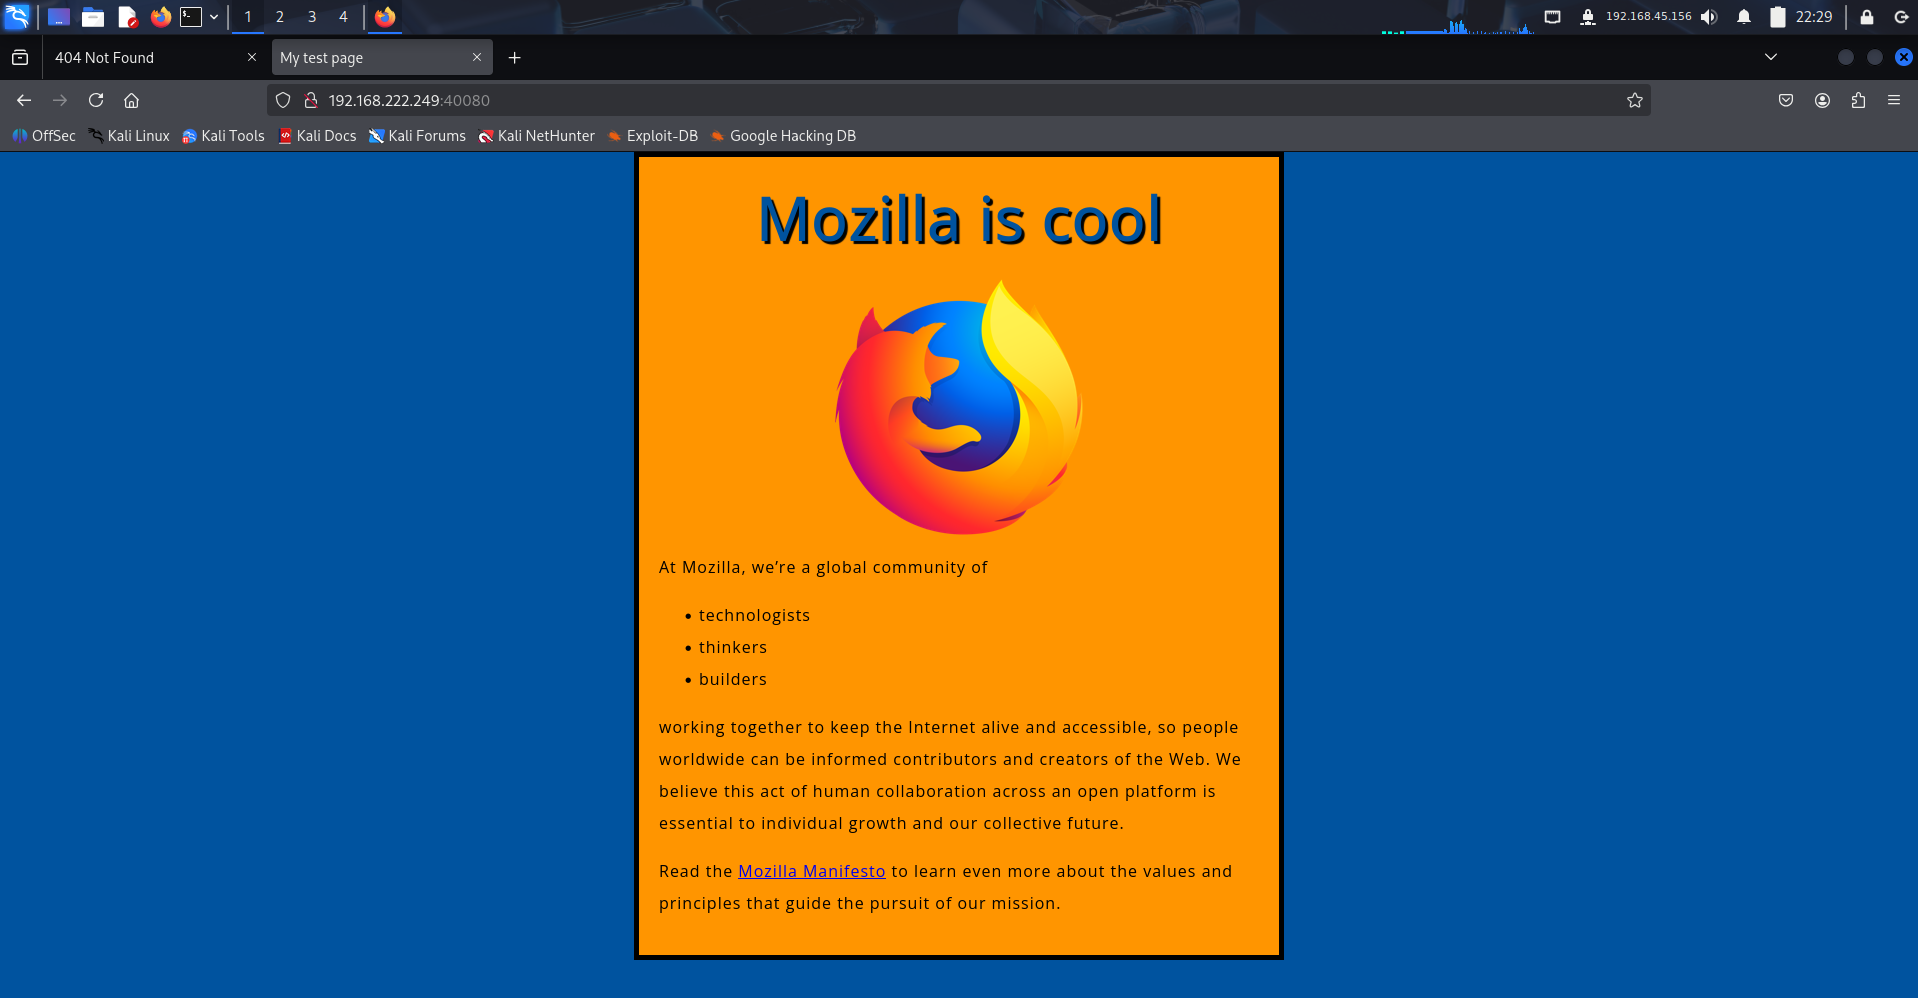Switch to workspace 4
Viewport: 1918px width, 998px height.
coord(343,16)
